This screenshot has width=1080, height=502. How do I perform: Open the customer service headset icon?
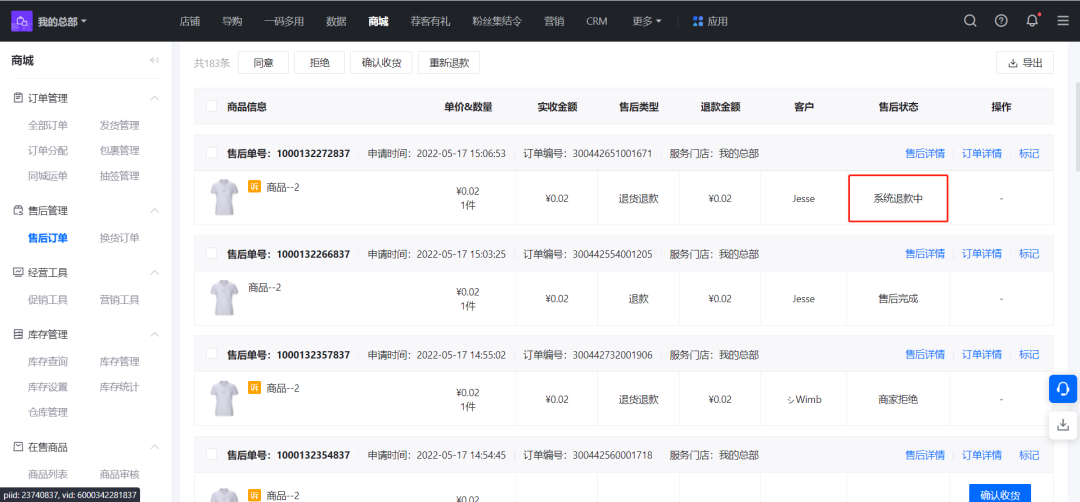[1063, 388]
